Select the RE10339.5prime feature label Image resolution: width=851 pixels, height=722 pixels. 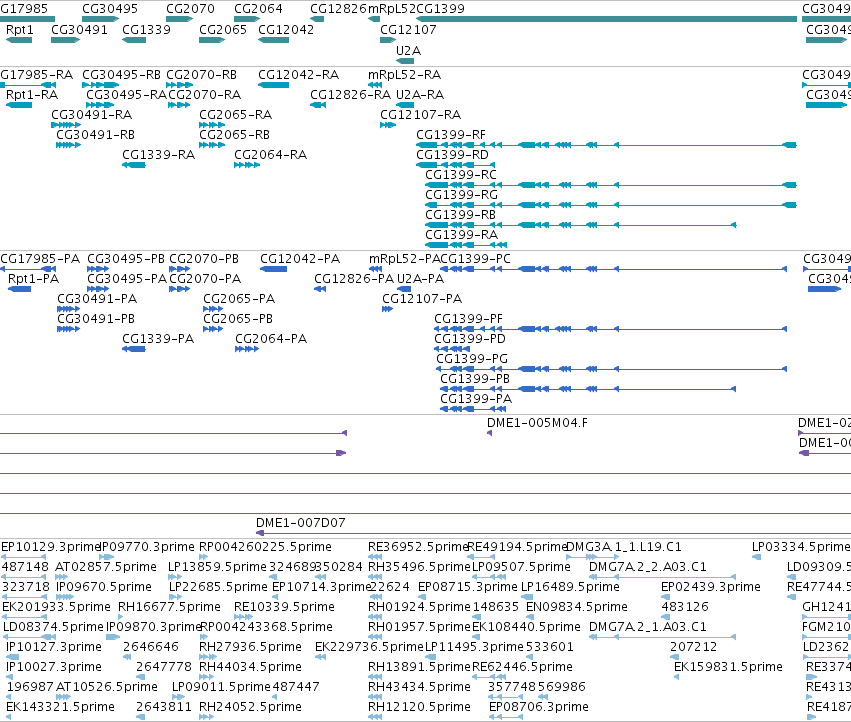tap(284, 607)
